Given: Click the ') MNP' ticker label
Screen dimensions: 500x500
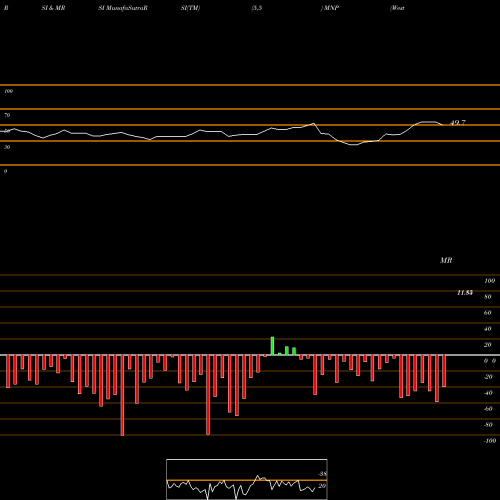Looking at the screenshot, I should click(330, 8).
